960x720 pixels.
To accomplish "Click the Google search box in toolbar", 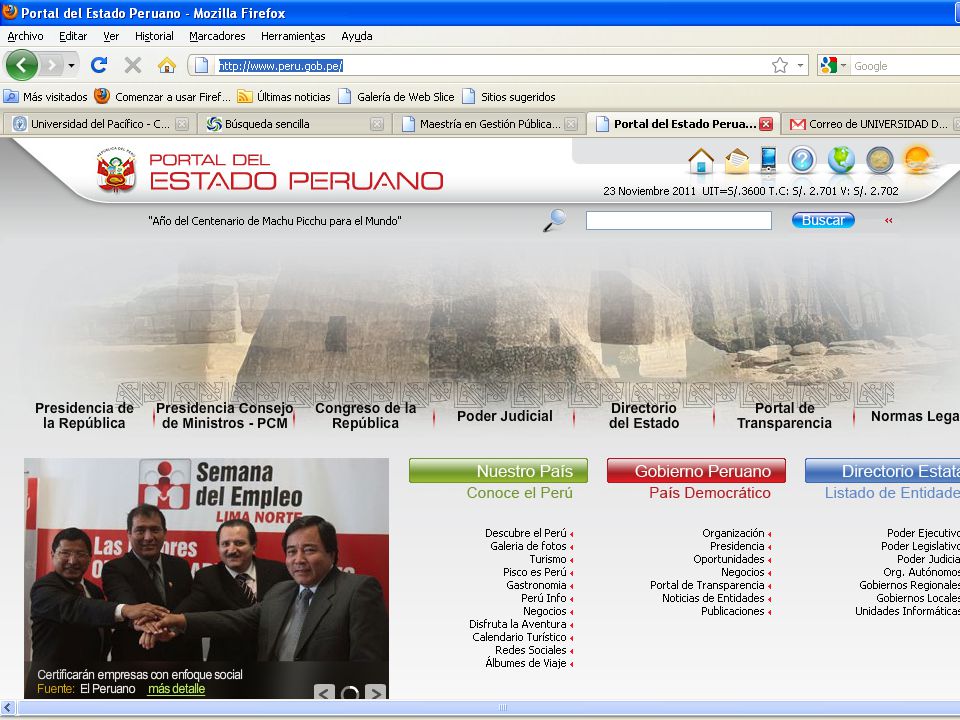I will click(x=906, y=66).
